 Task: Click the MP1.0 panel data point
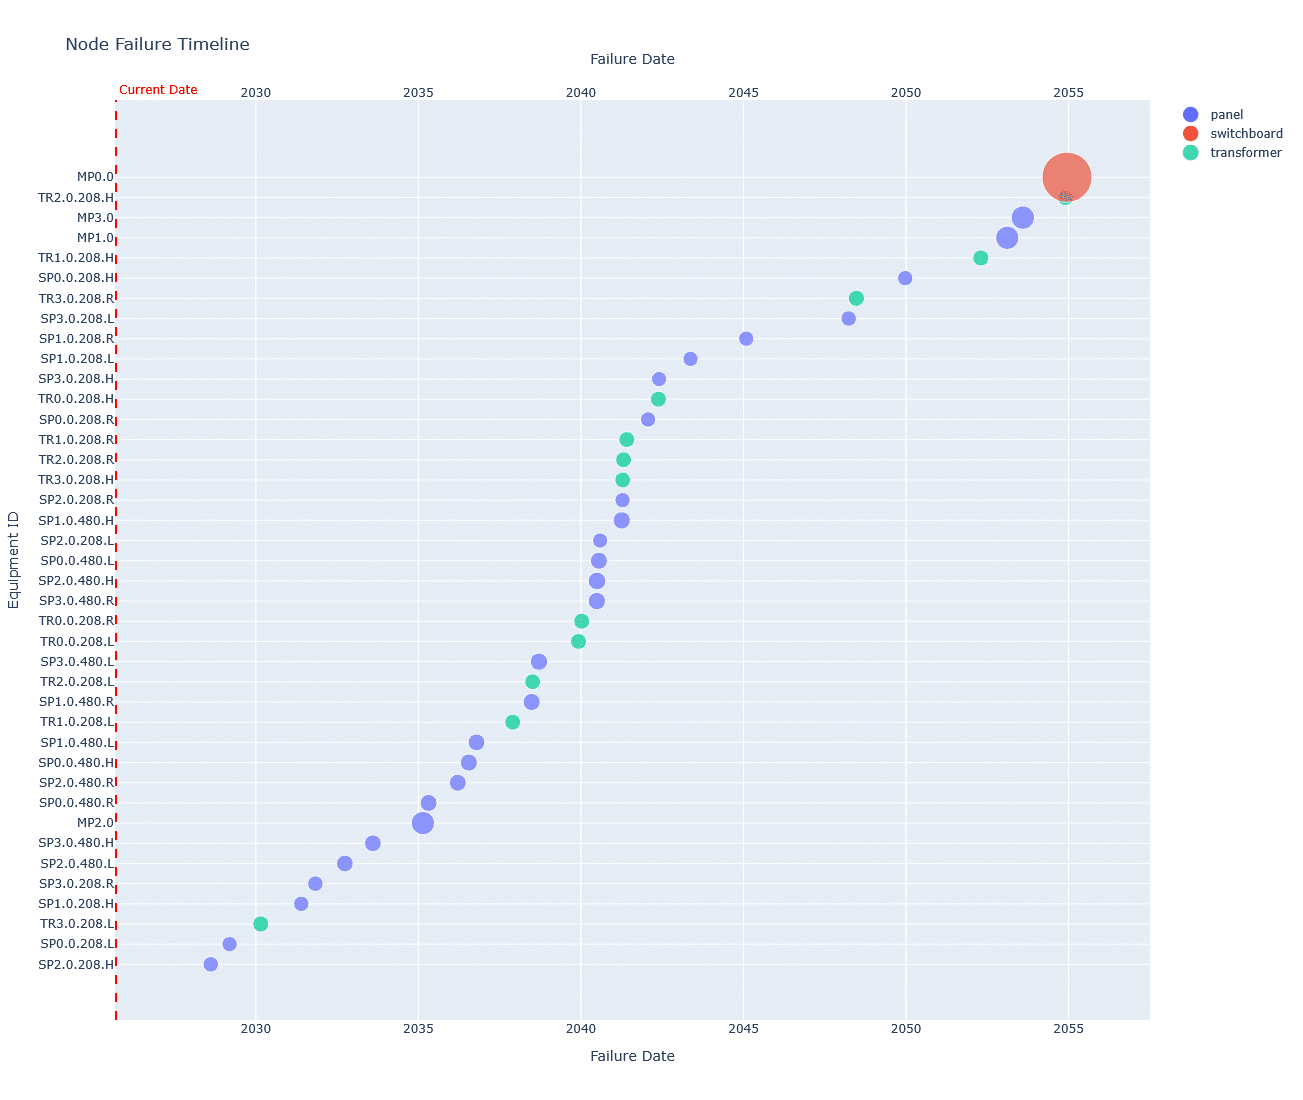[1007, 238]
